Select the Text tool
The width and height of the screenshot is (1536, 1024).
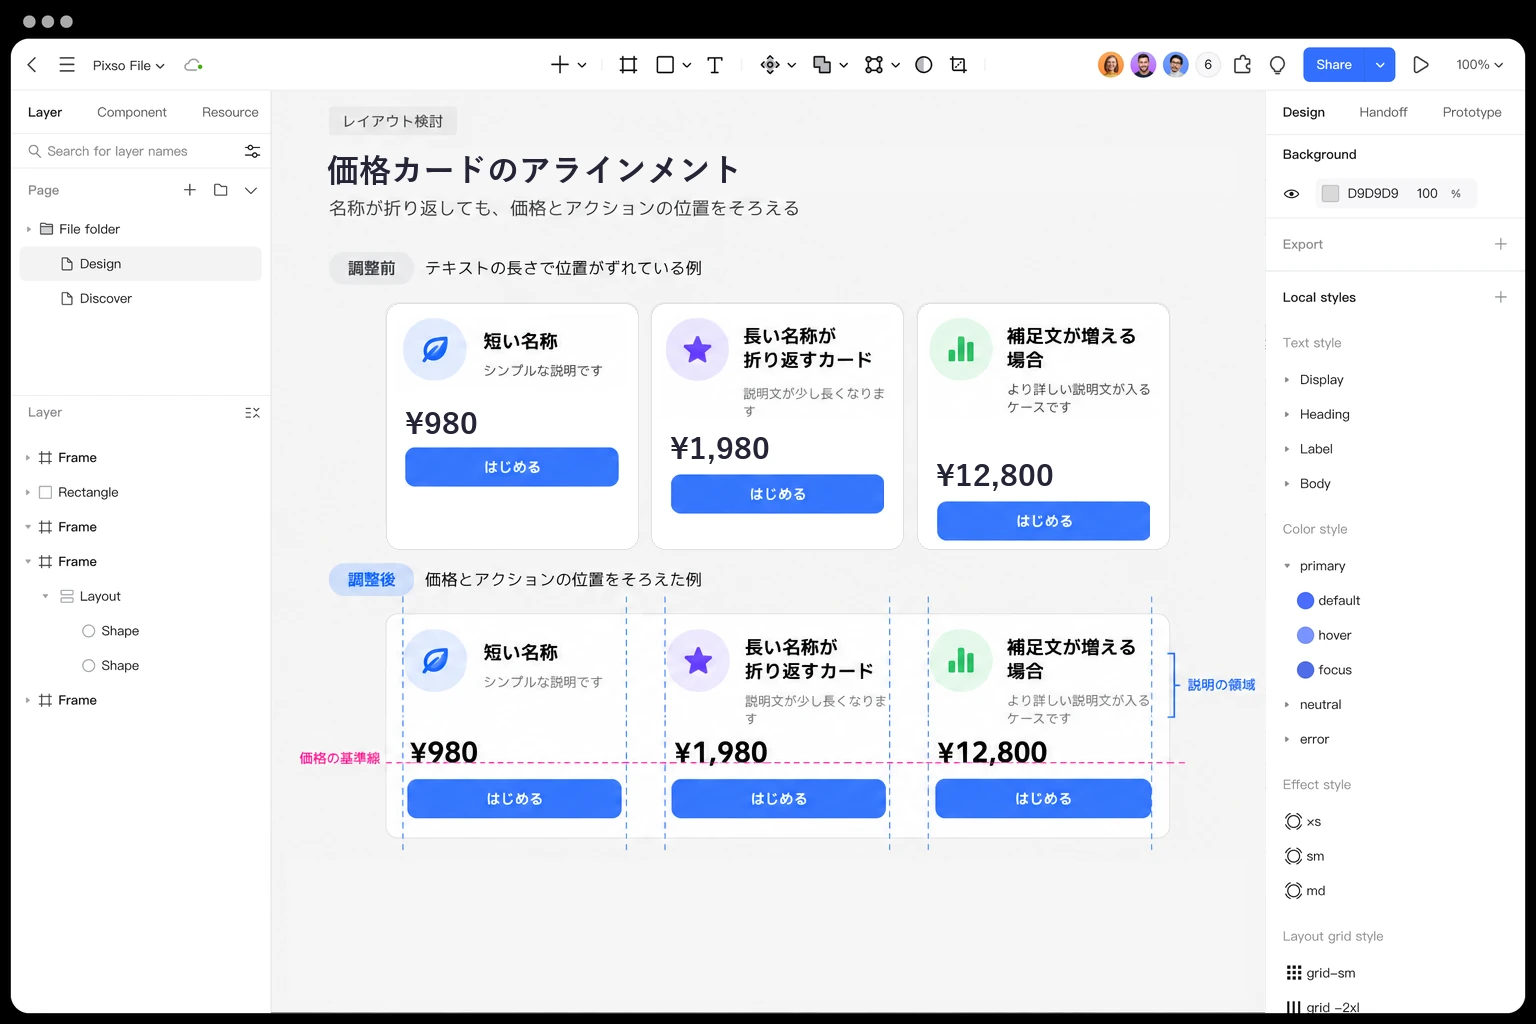(715, 65)
